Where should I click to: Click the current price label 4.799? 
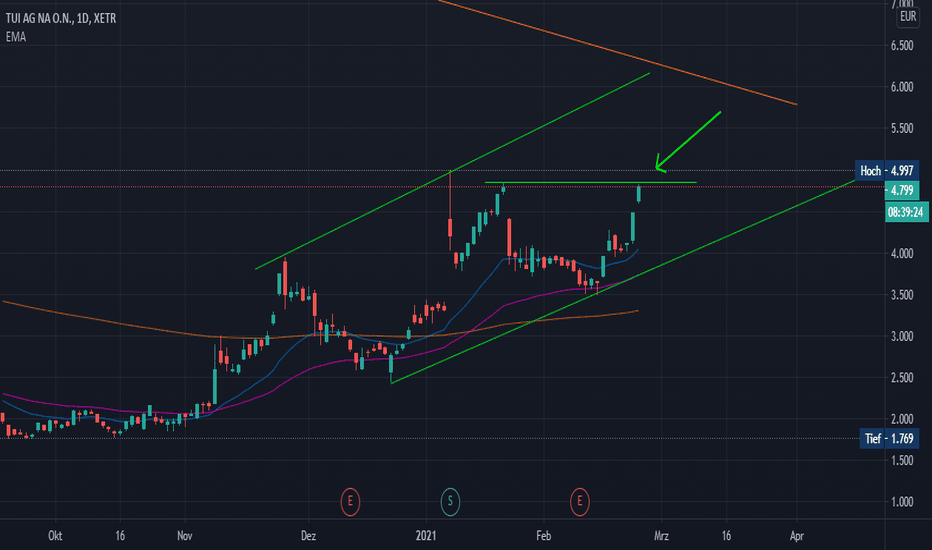902,190
